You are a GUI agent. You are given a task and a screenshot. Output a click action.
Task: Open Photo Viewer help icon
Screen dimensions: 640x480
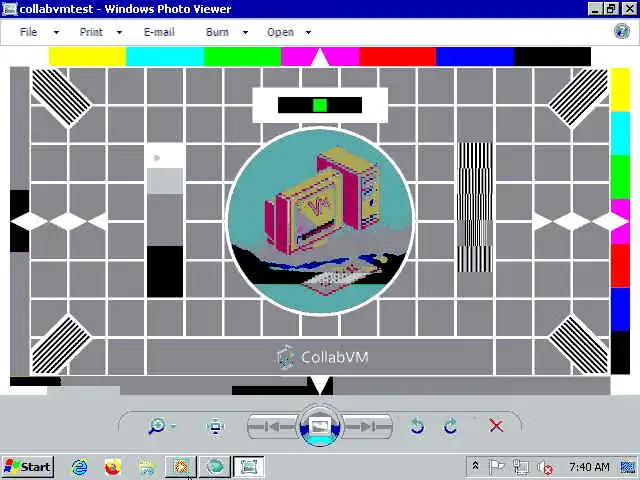tap(622, 31)
